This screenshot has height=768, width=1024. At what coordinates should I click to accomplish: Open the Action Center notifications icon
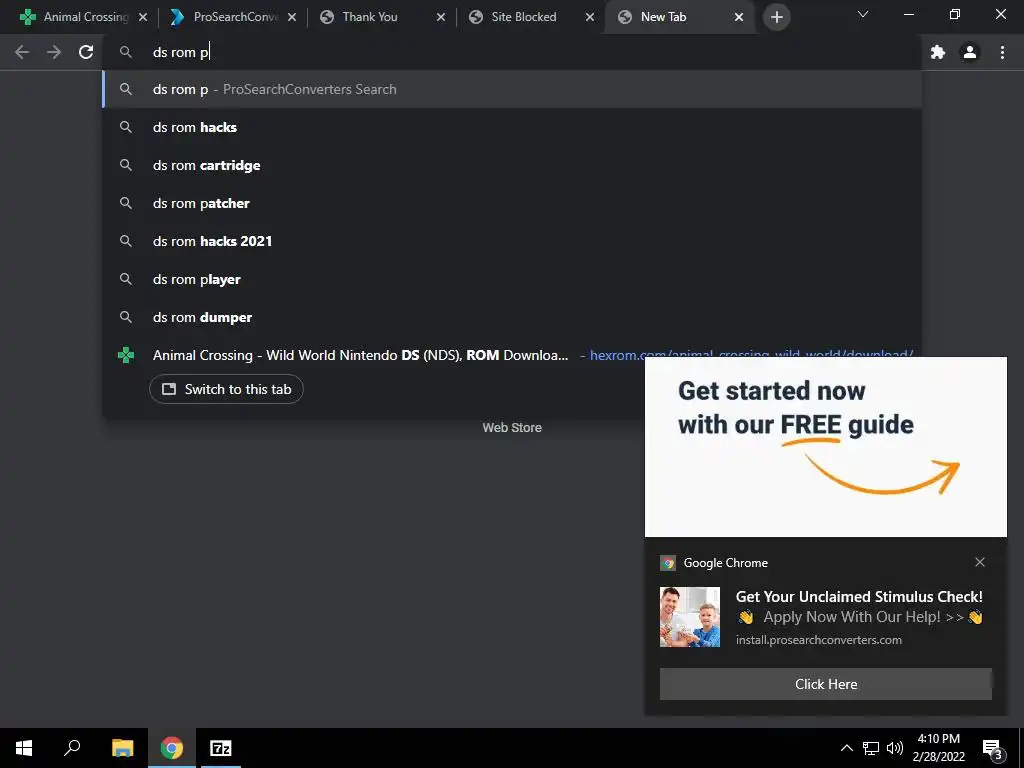(993, 748)
